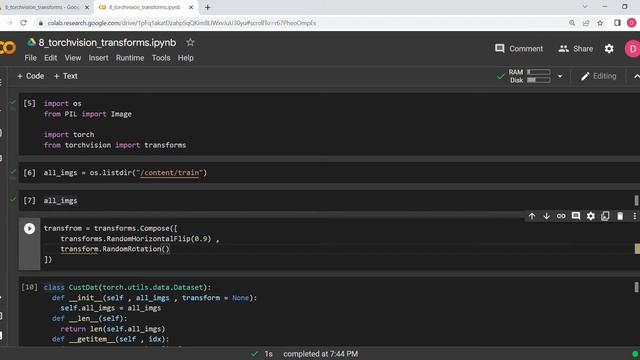Run the transforms.Compose cell
This screenshot has width=640, height=360.
29,228
